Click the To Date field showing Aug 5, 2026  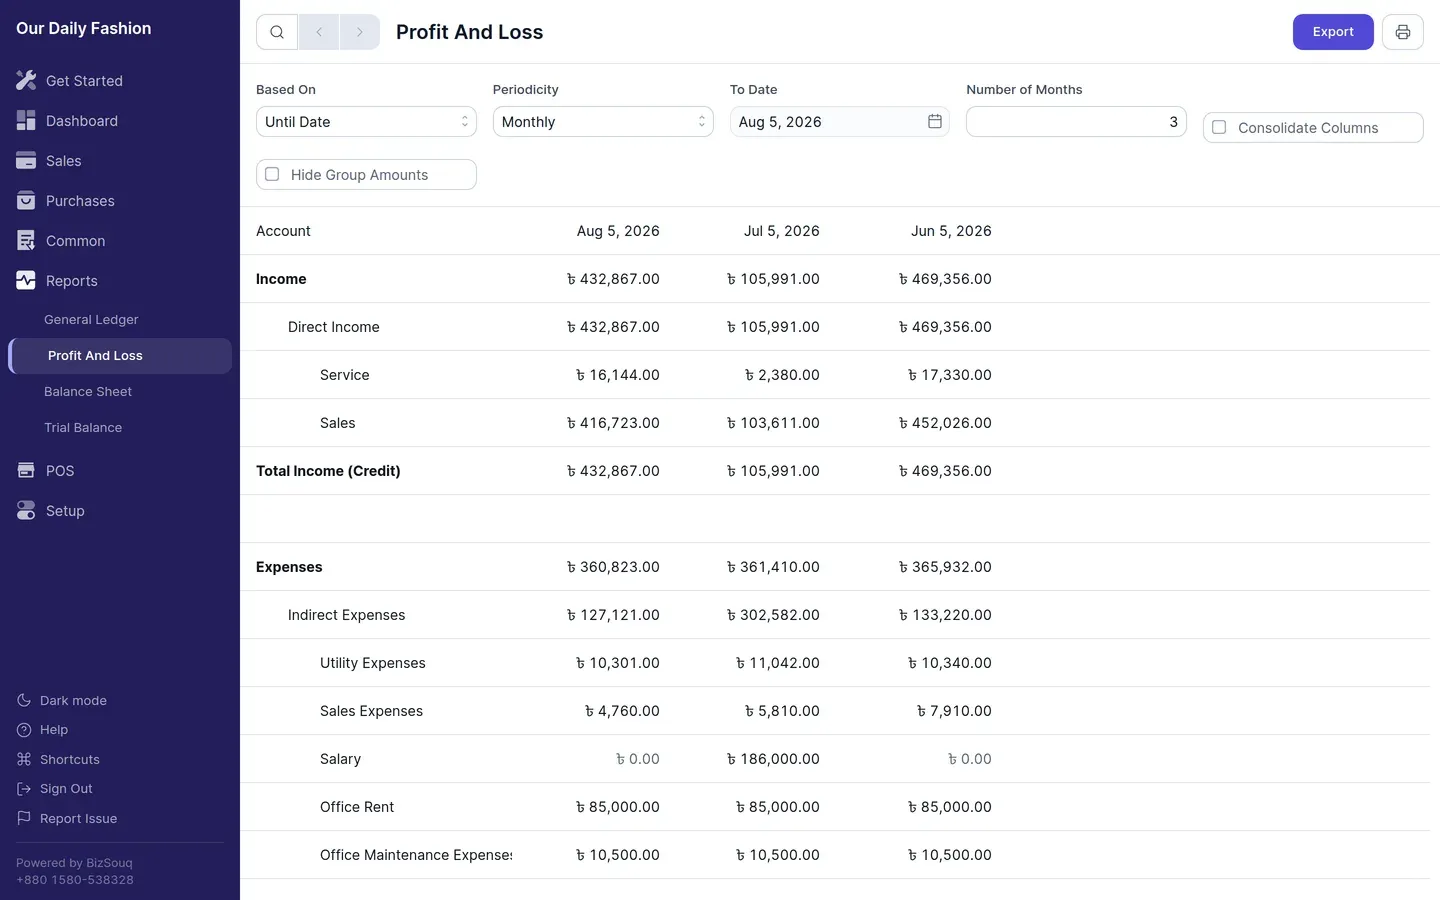tap(840, 121)
